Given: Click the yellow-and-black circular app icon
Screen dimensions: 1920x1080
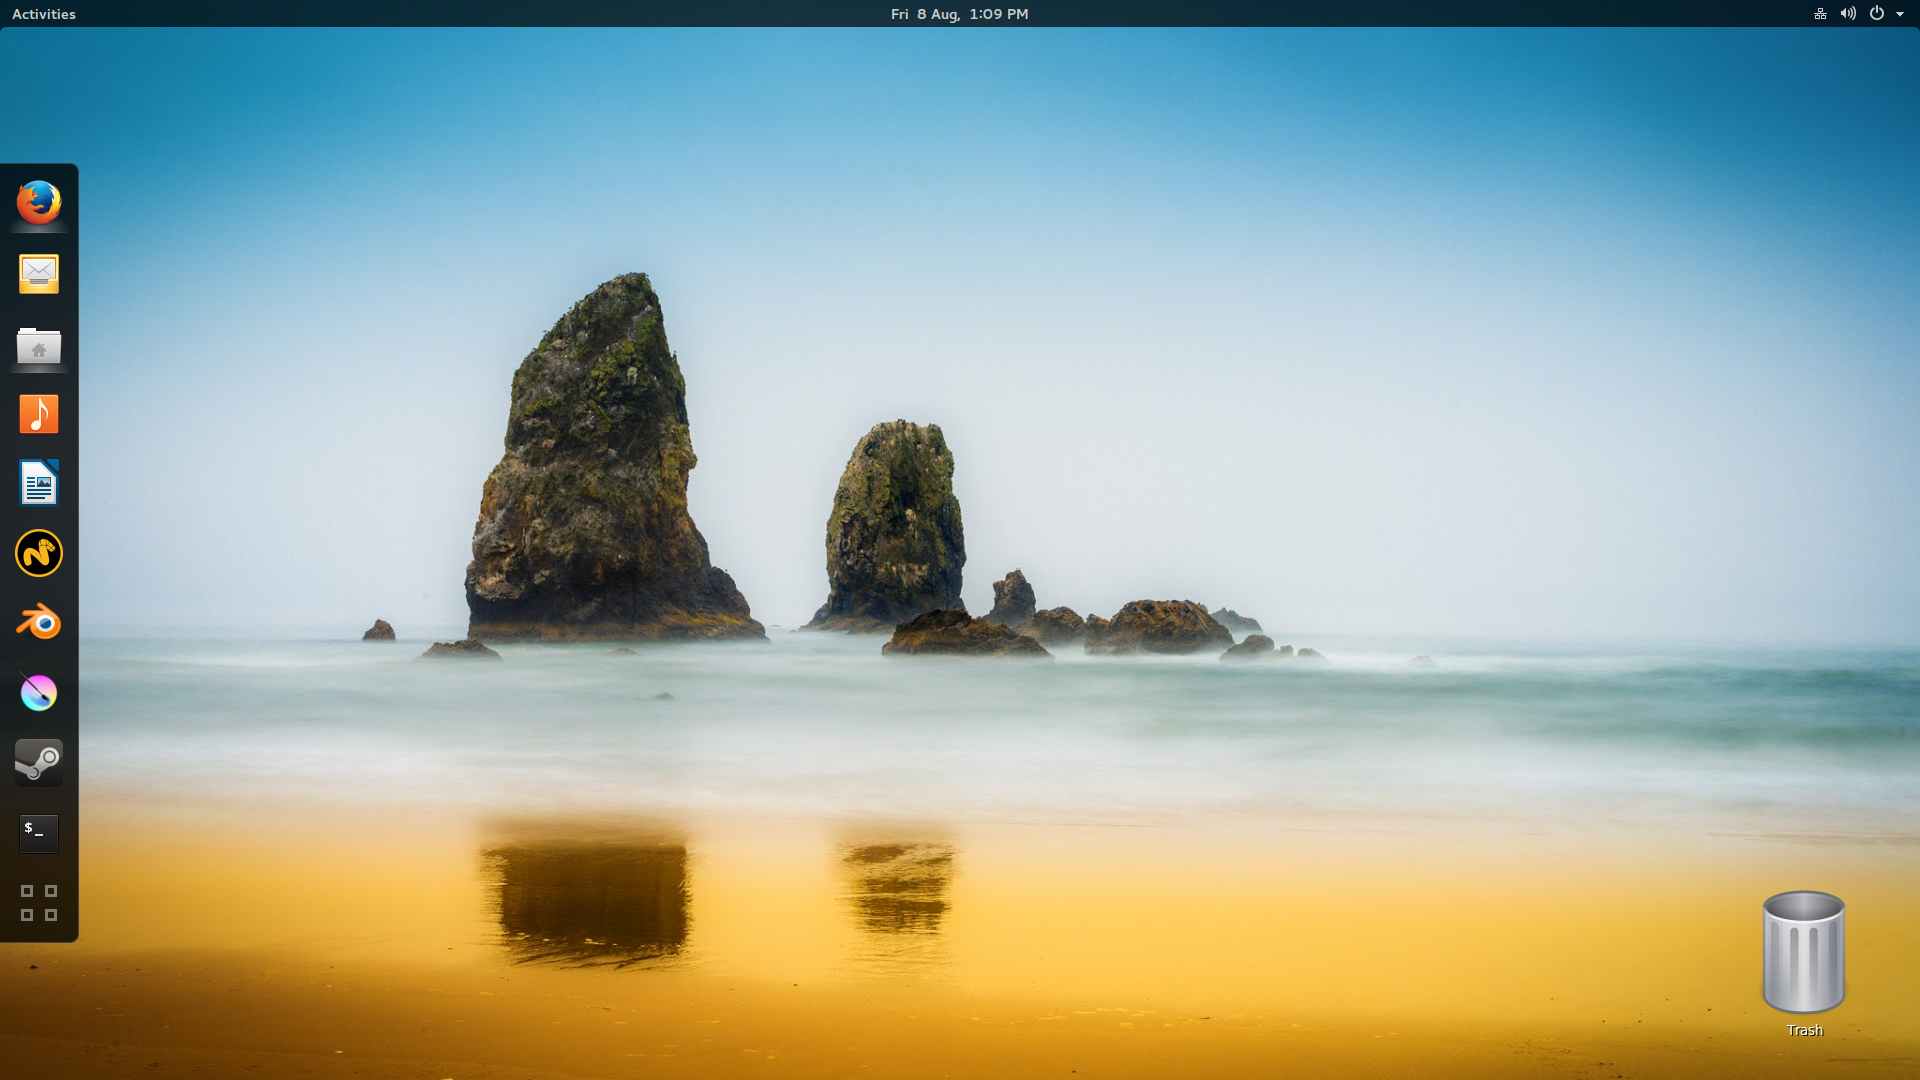Looking at the screenshot, I should [39, 553].
